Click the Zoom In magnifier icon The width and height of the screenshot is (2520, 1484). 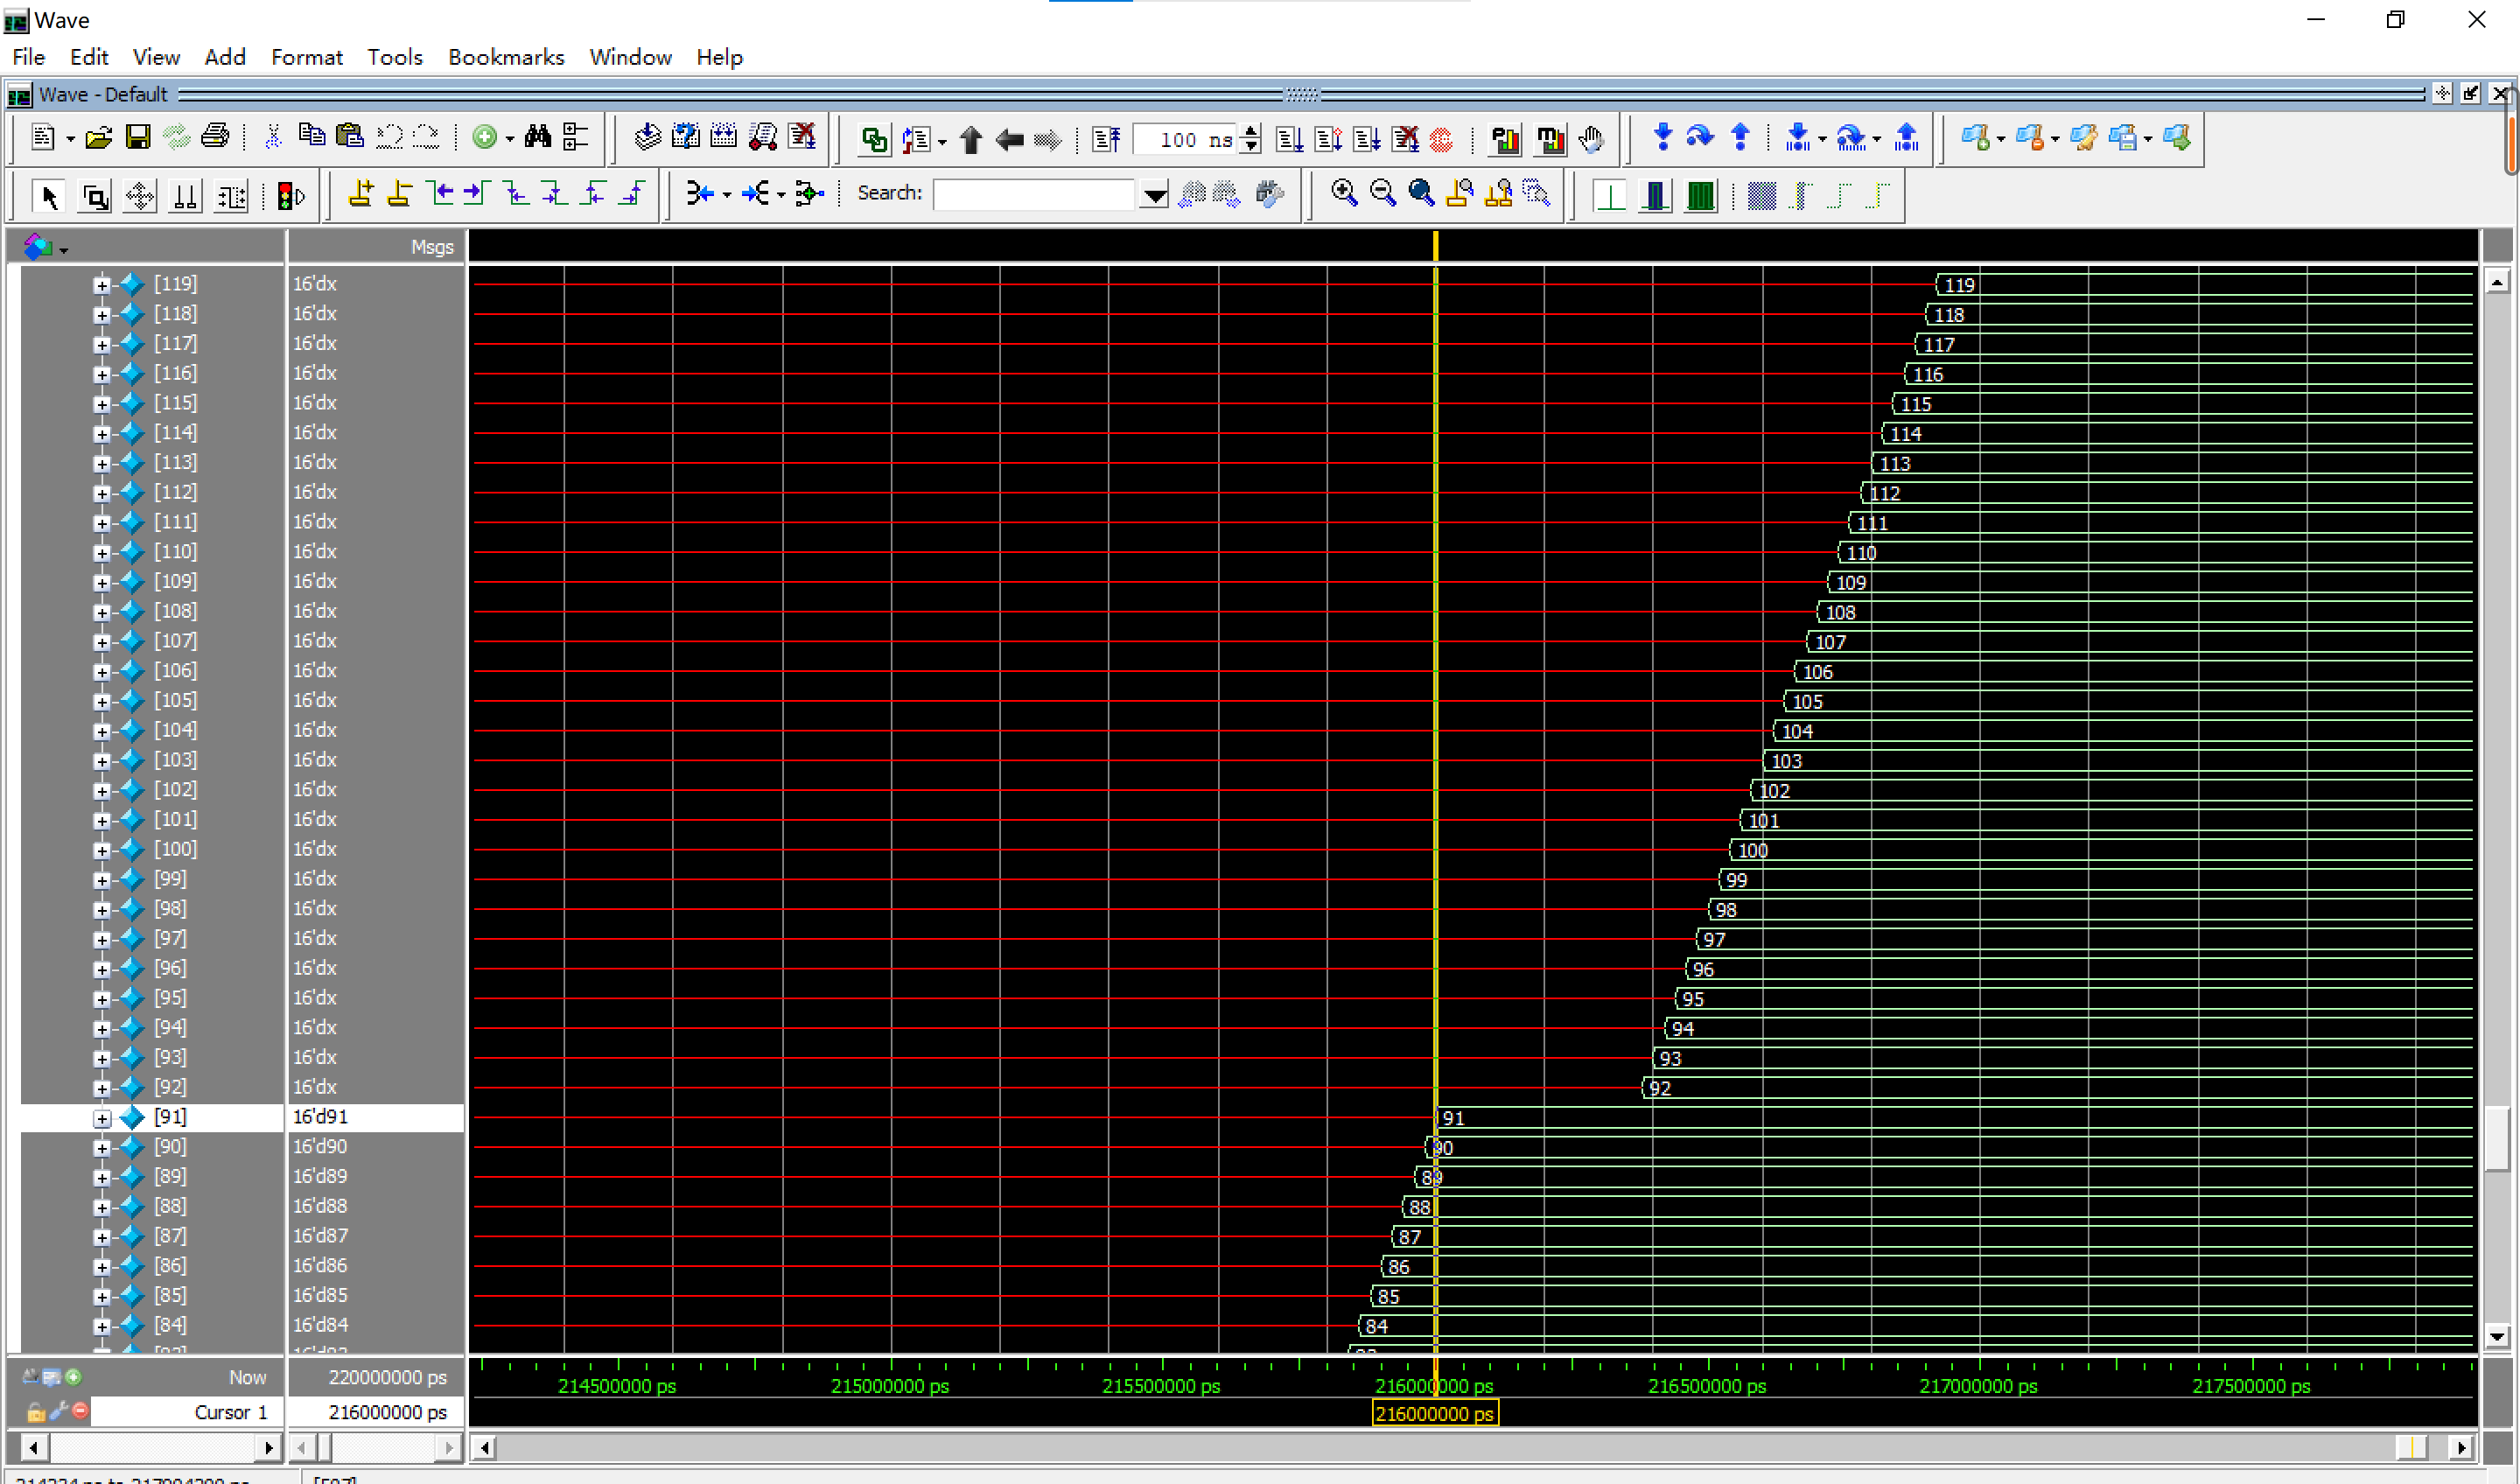click(x=1344, y=193)
